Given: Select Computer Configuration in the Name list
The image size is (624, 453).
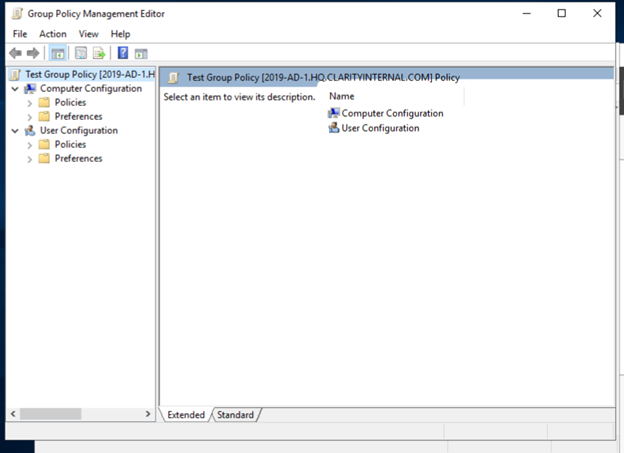Looking at the screenshot, I should coord(392,113).
